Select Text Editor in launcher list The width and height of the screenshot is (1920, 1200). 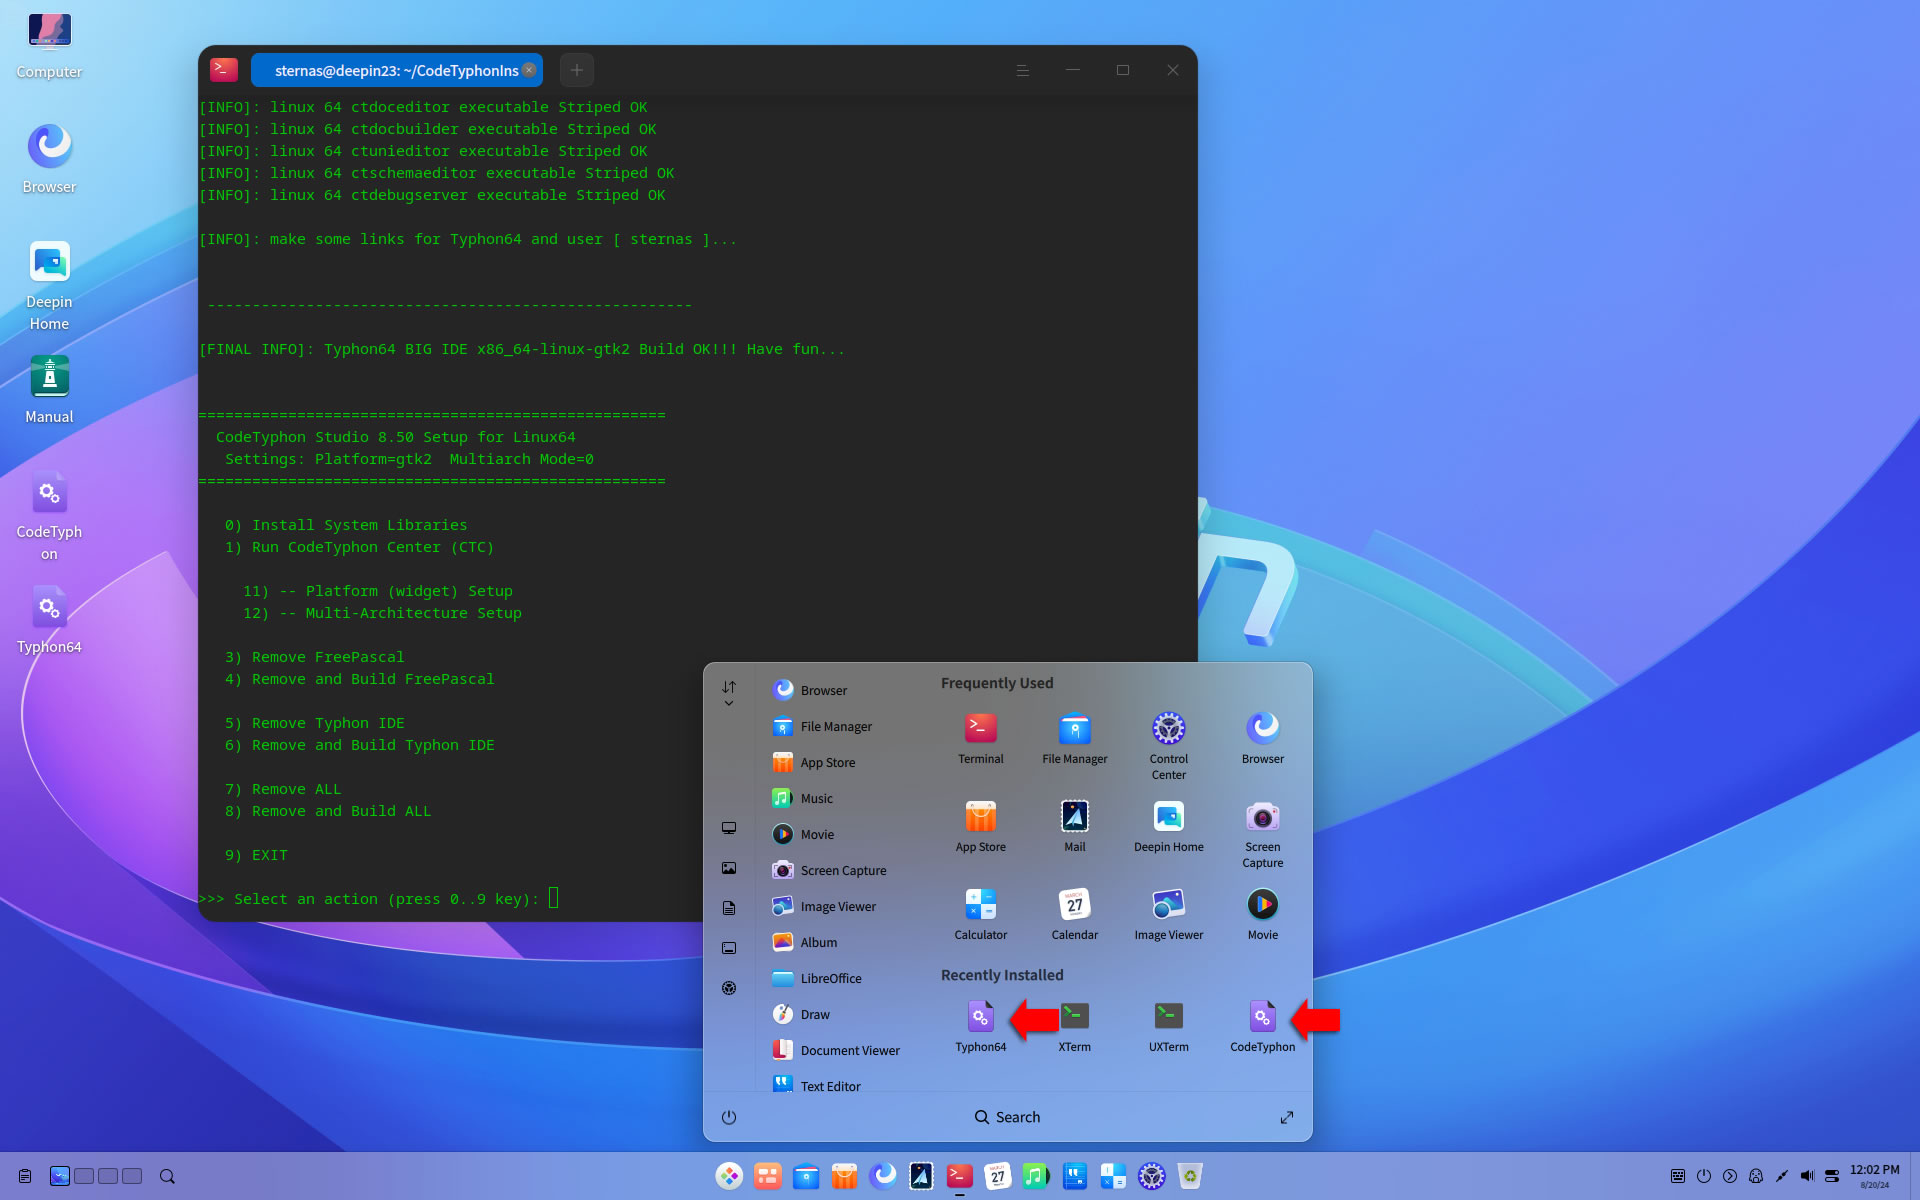click(x=840, y=1084)
